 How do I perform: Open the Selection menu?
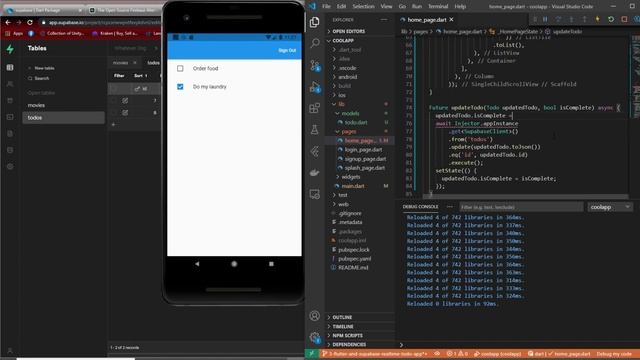click(x=363, y=7)
